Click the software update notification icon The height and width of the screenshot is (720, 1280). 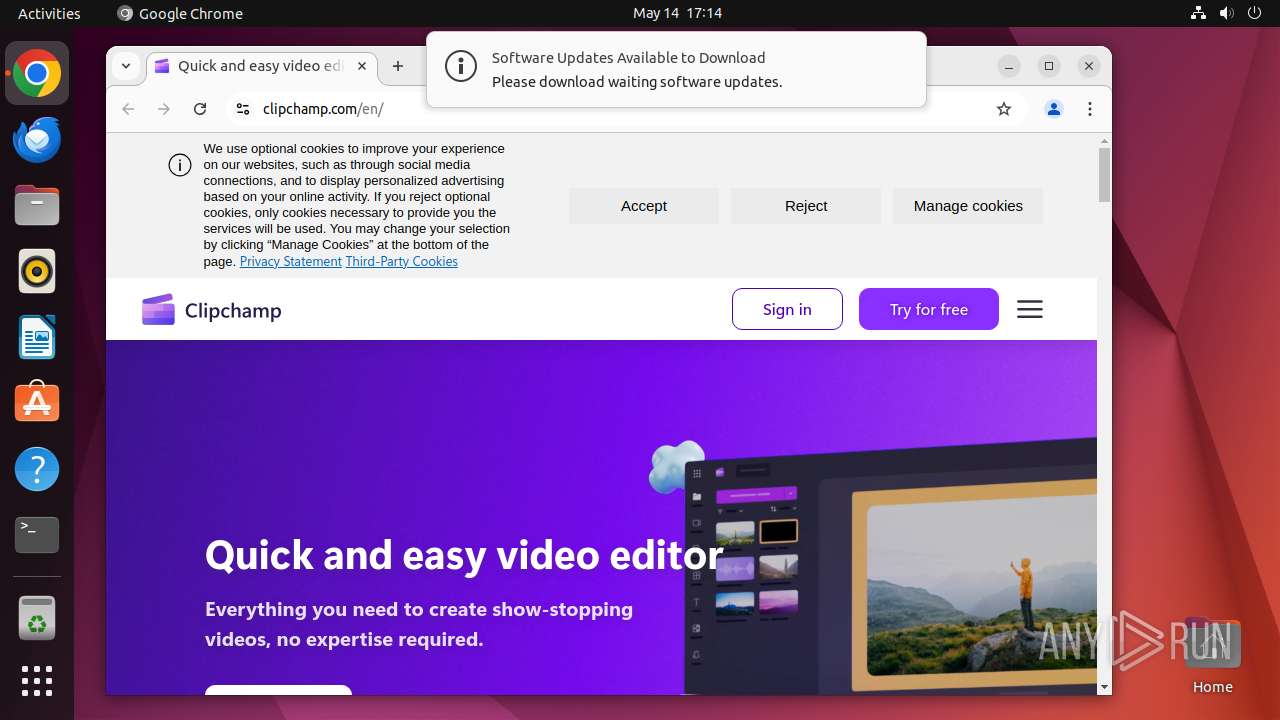(461, 68)
